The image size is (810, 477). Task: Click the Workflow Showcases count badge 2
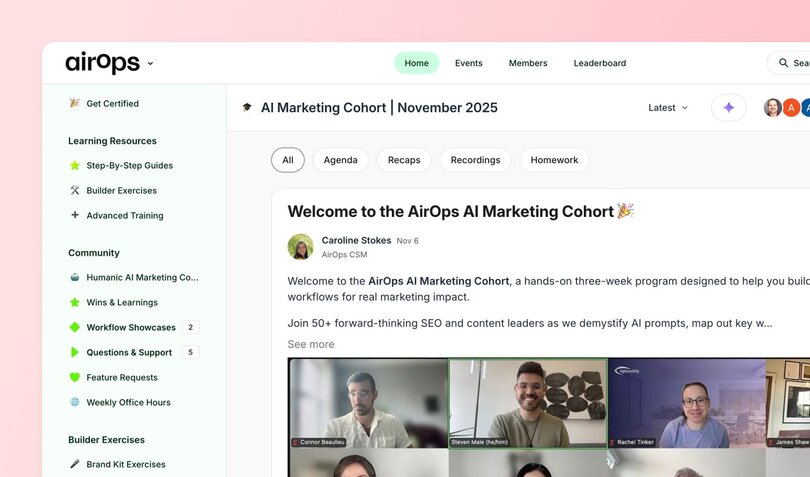191,327
